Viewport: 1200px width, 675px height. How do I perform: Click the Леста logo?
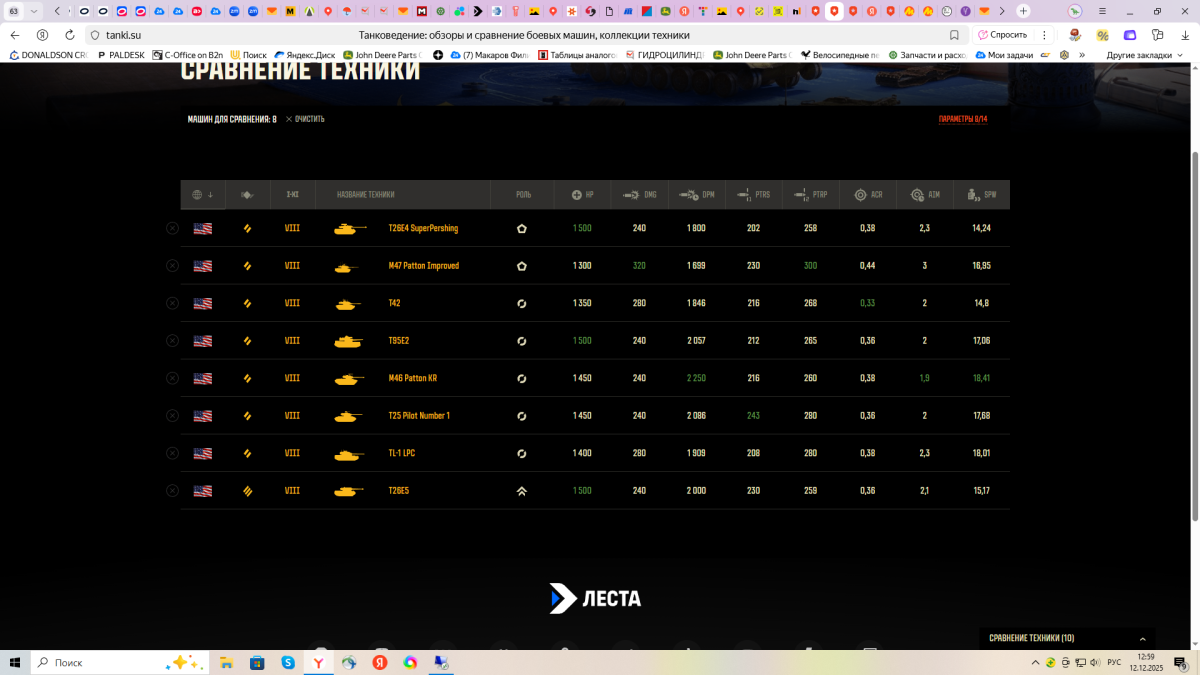(595, 598)
